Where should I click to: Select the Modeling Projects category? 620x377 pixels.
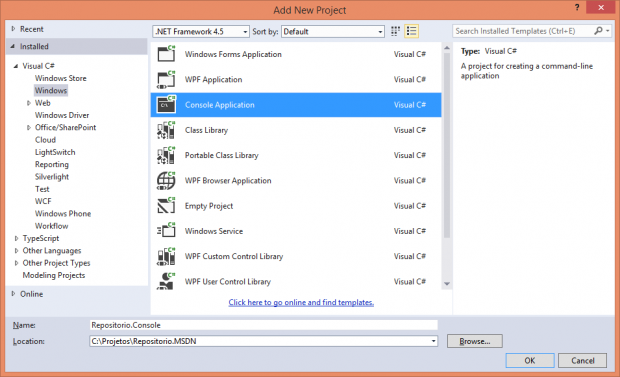(x=54, y=275)
